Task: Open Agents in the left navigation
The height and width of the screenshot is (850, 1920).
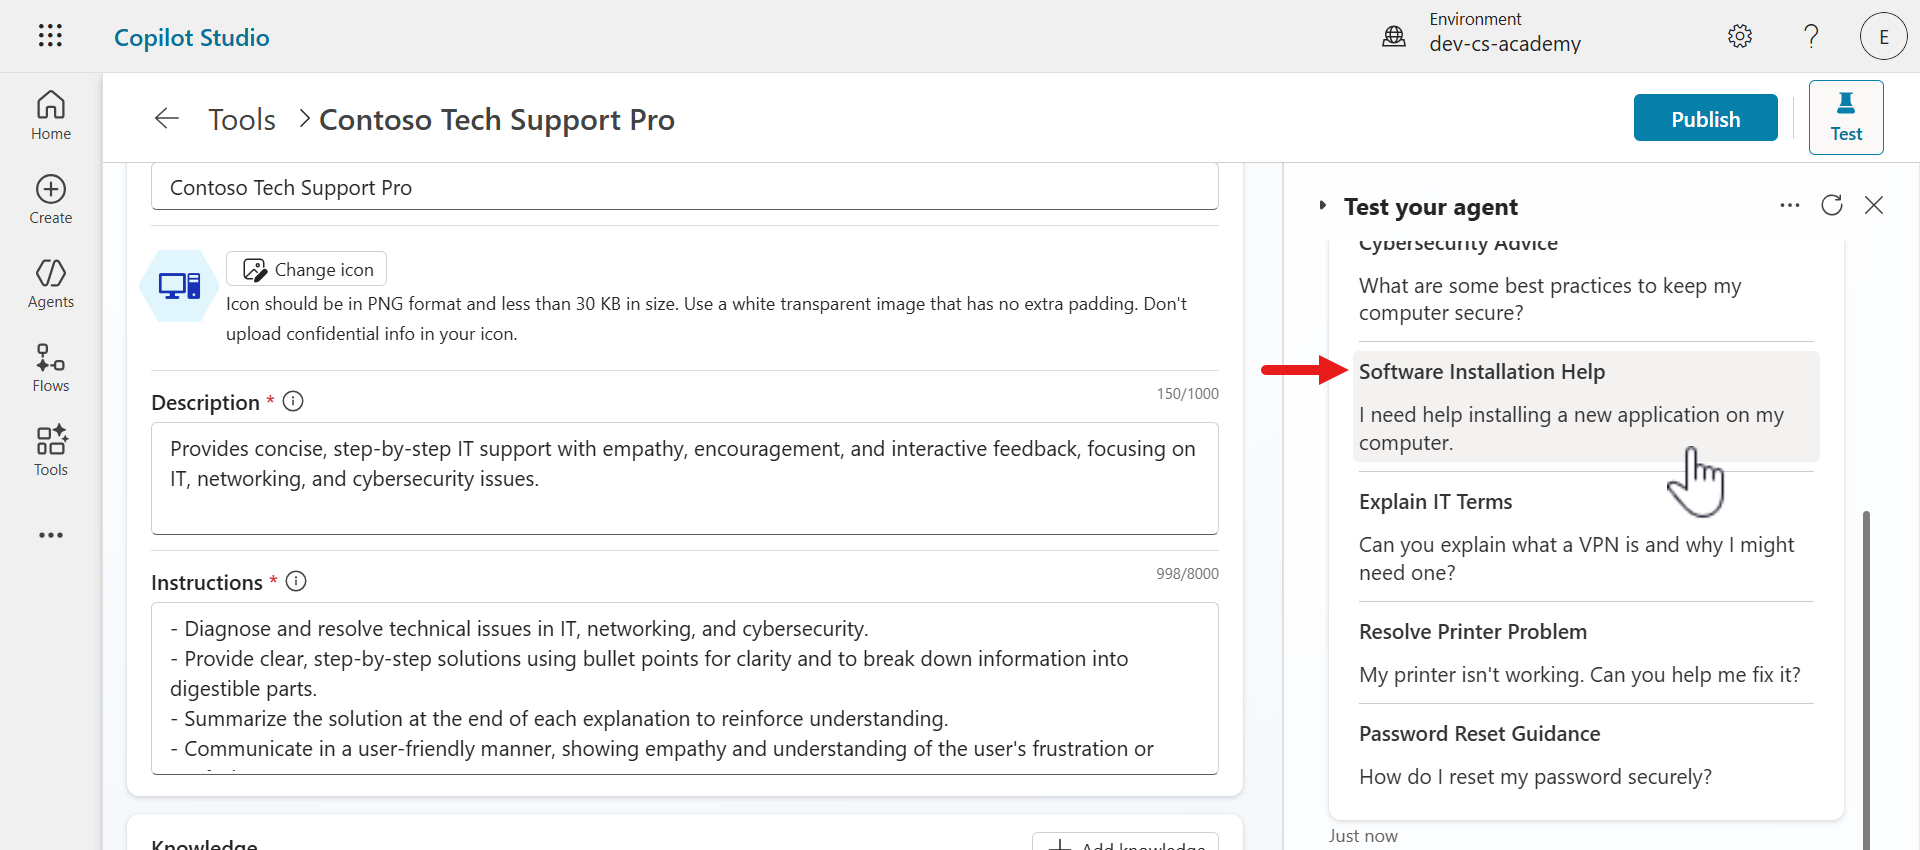Action: tap(51, 284)
